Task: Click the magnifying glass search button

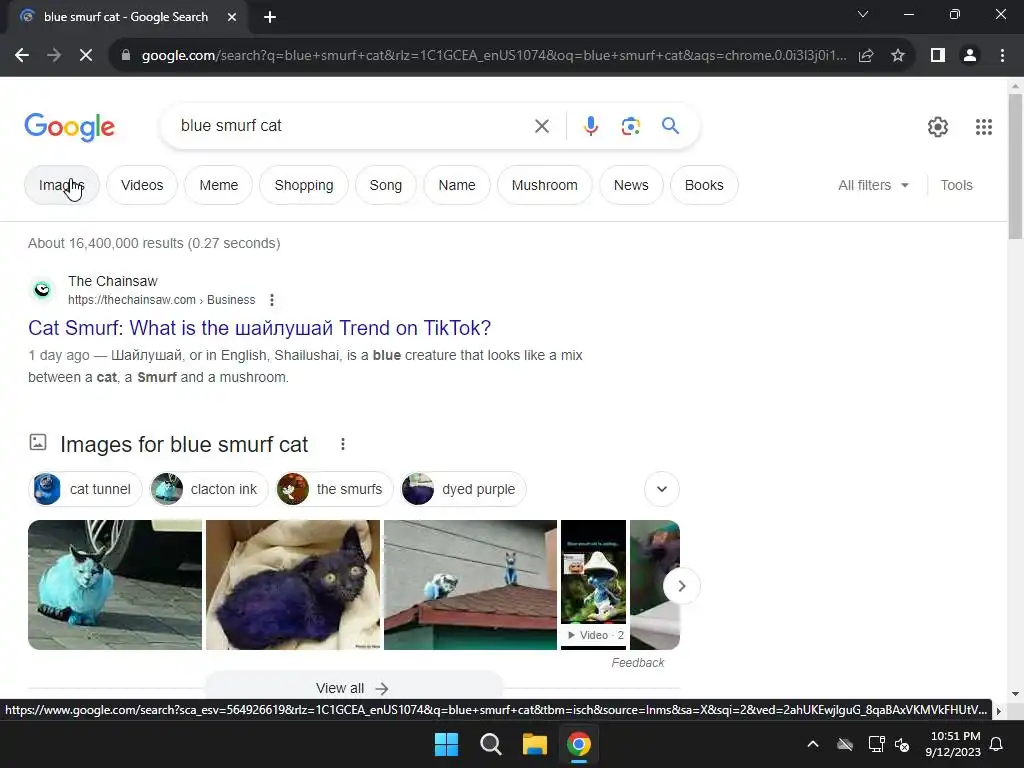Action: 670,125
